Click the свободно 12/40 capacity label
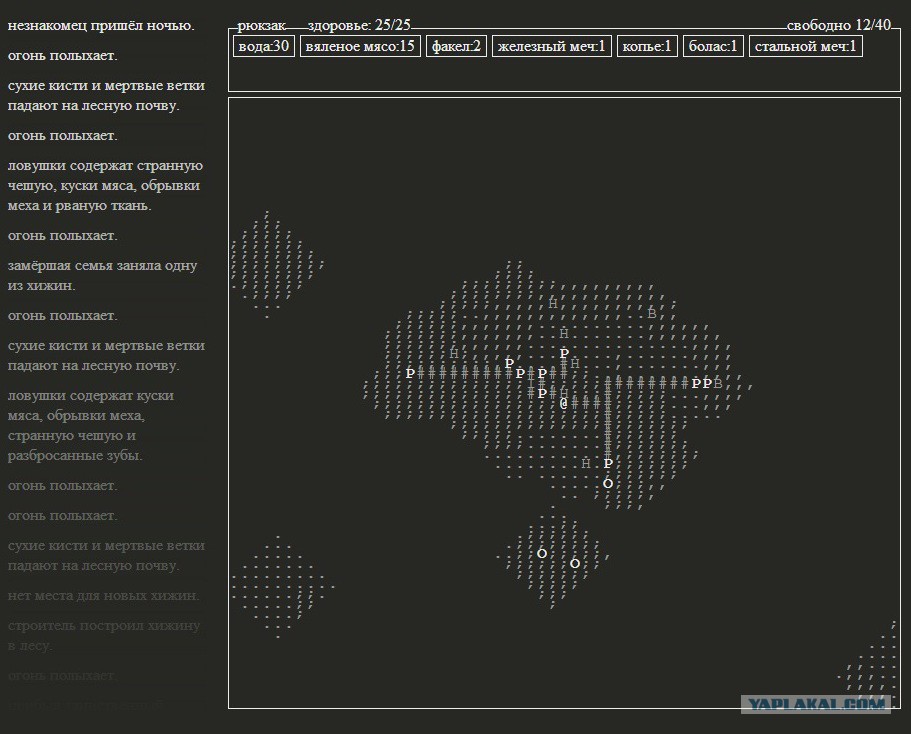The width and height of the screenshot is (911, 734). (839, 25)
